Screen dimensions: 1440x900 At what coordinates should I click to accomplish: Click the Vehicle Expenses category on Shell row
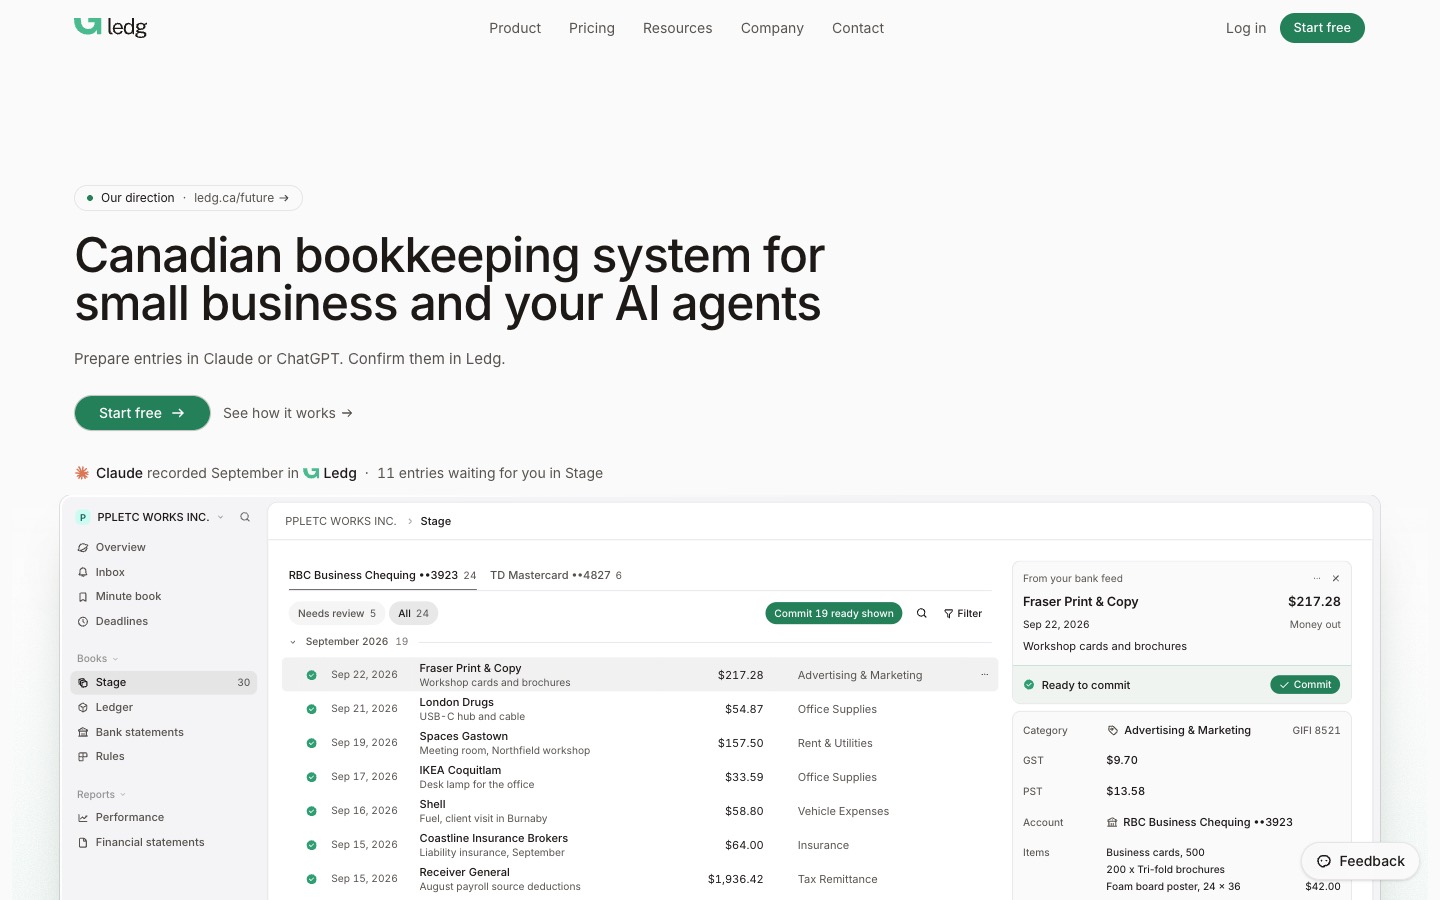tap(843, 811)
